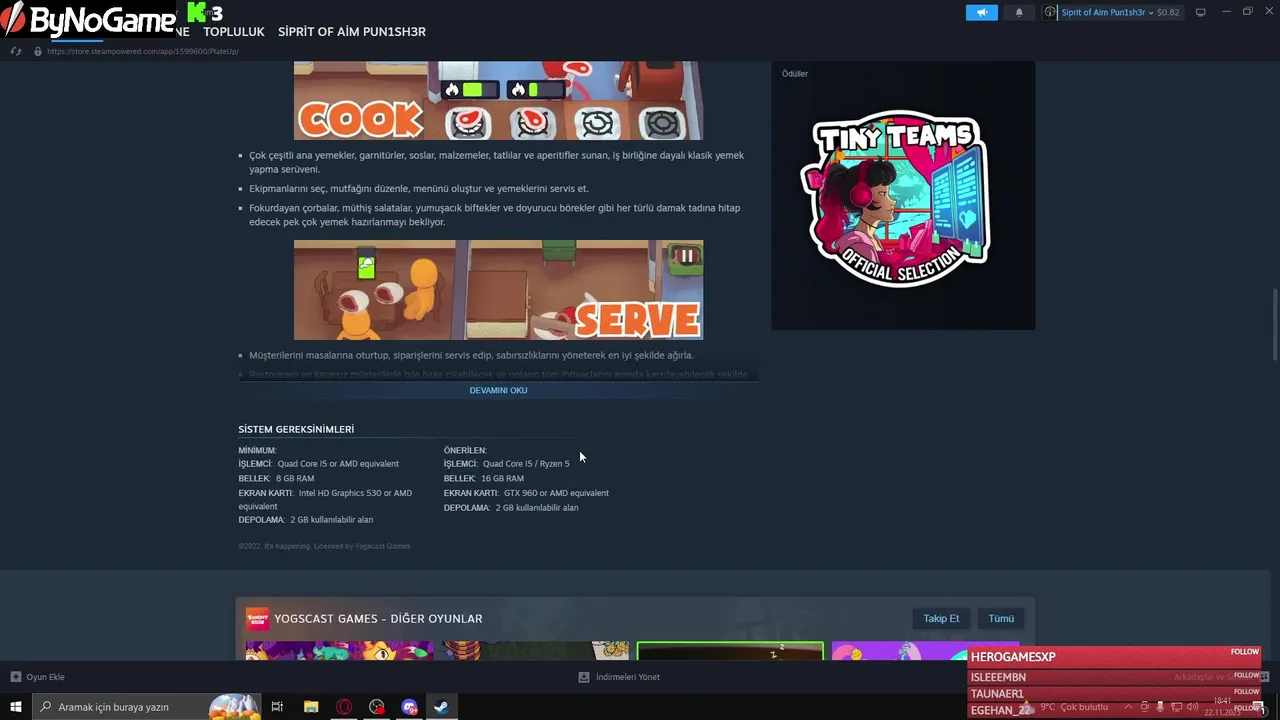This screenshot has height=720, width=1280.
Task: Open the SİPRİT OF AİM PUN1SH3R profile tab
Action: [352, 32]
